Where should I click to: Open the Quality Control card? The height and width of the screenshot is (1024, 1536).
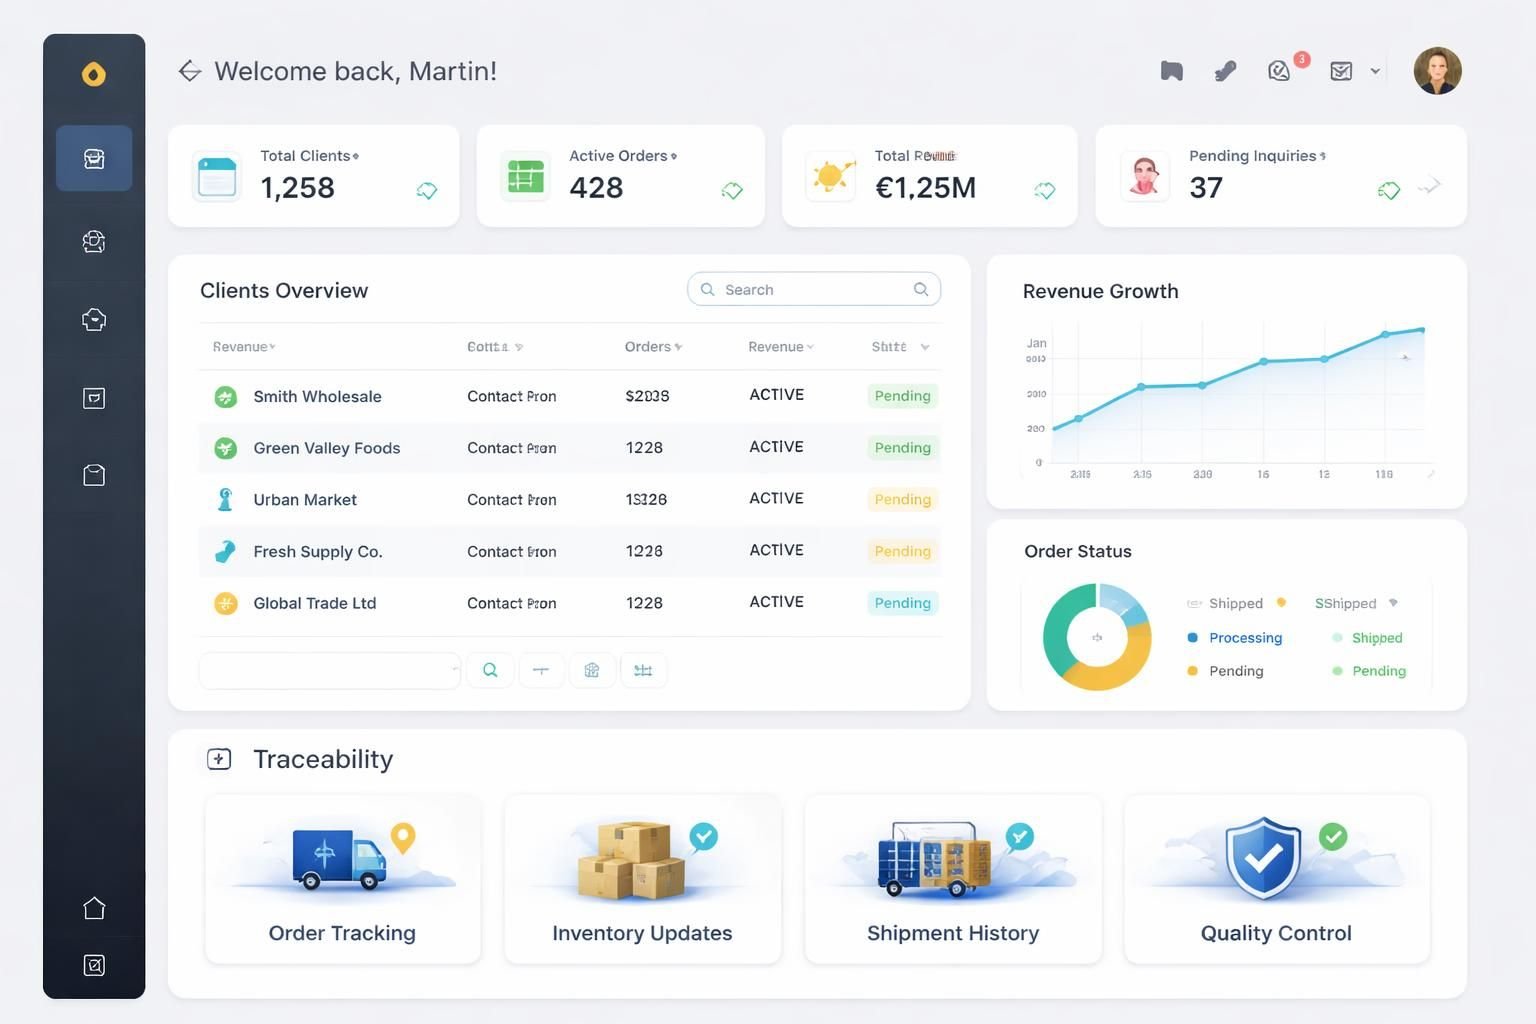point(1276,879)
